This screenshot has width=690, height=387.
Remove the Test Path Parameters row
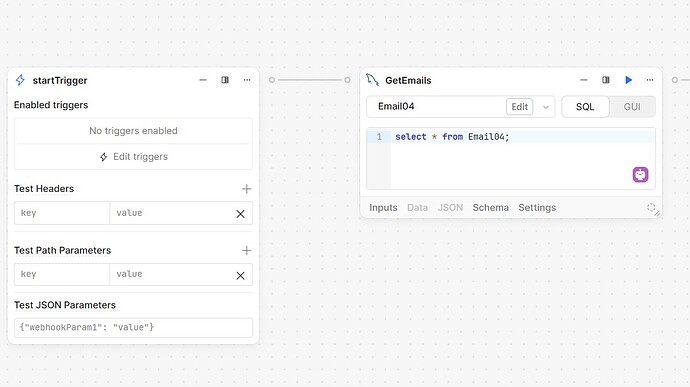click(x=240, y=275)
